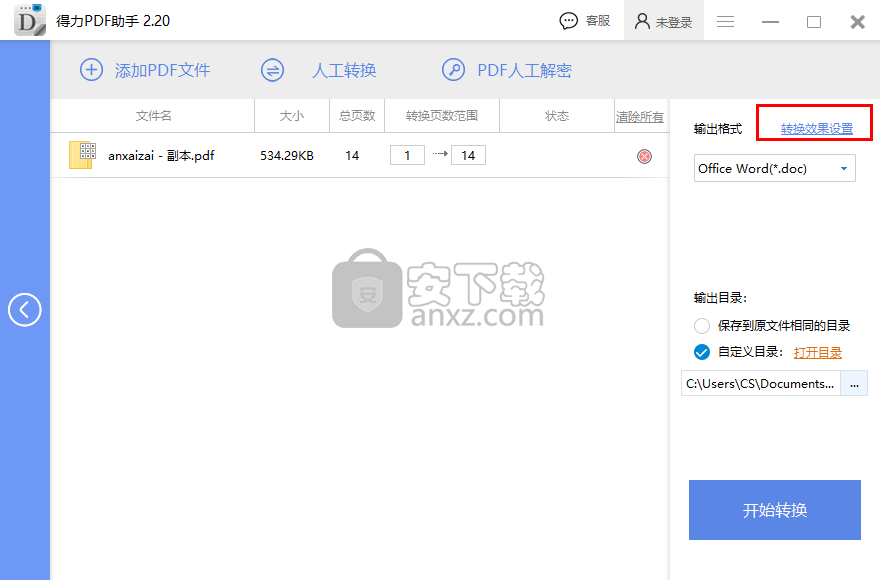Minimize the window
The image size is (880, 580).
tap(770, 22)
